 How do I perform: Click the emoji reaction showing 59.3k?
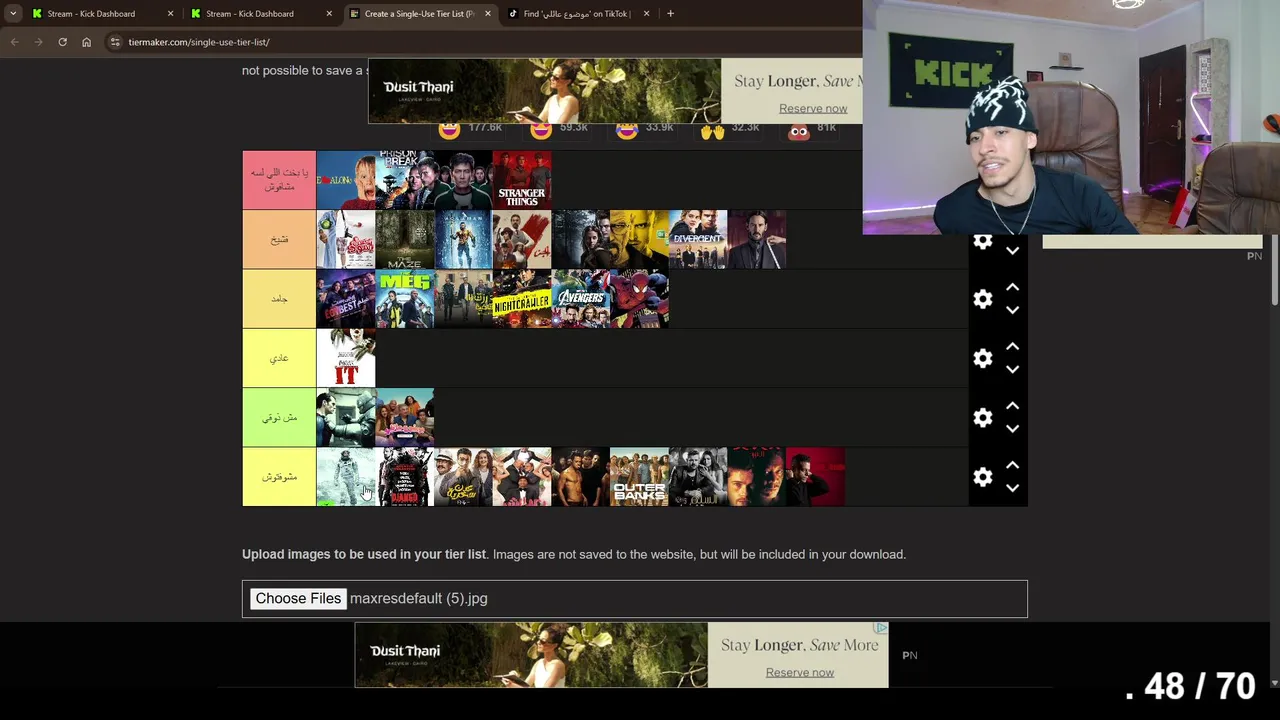point(541,130)
